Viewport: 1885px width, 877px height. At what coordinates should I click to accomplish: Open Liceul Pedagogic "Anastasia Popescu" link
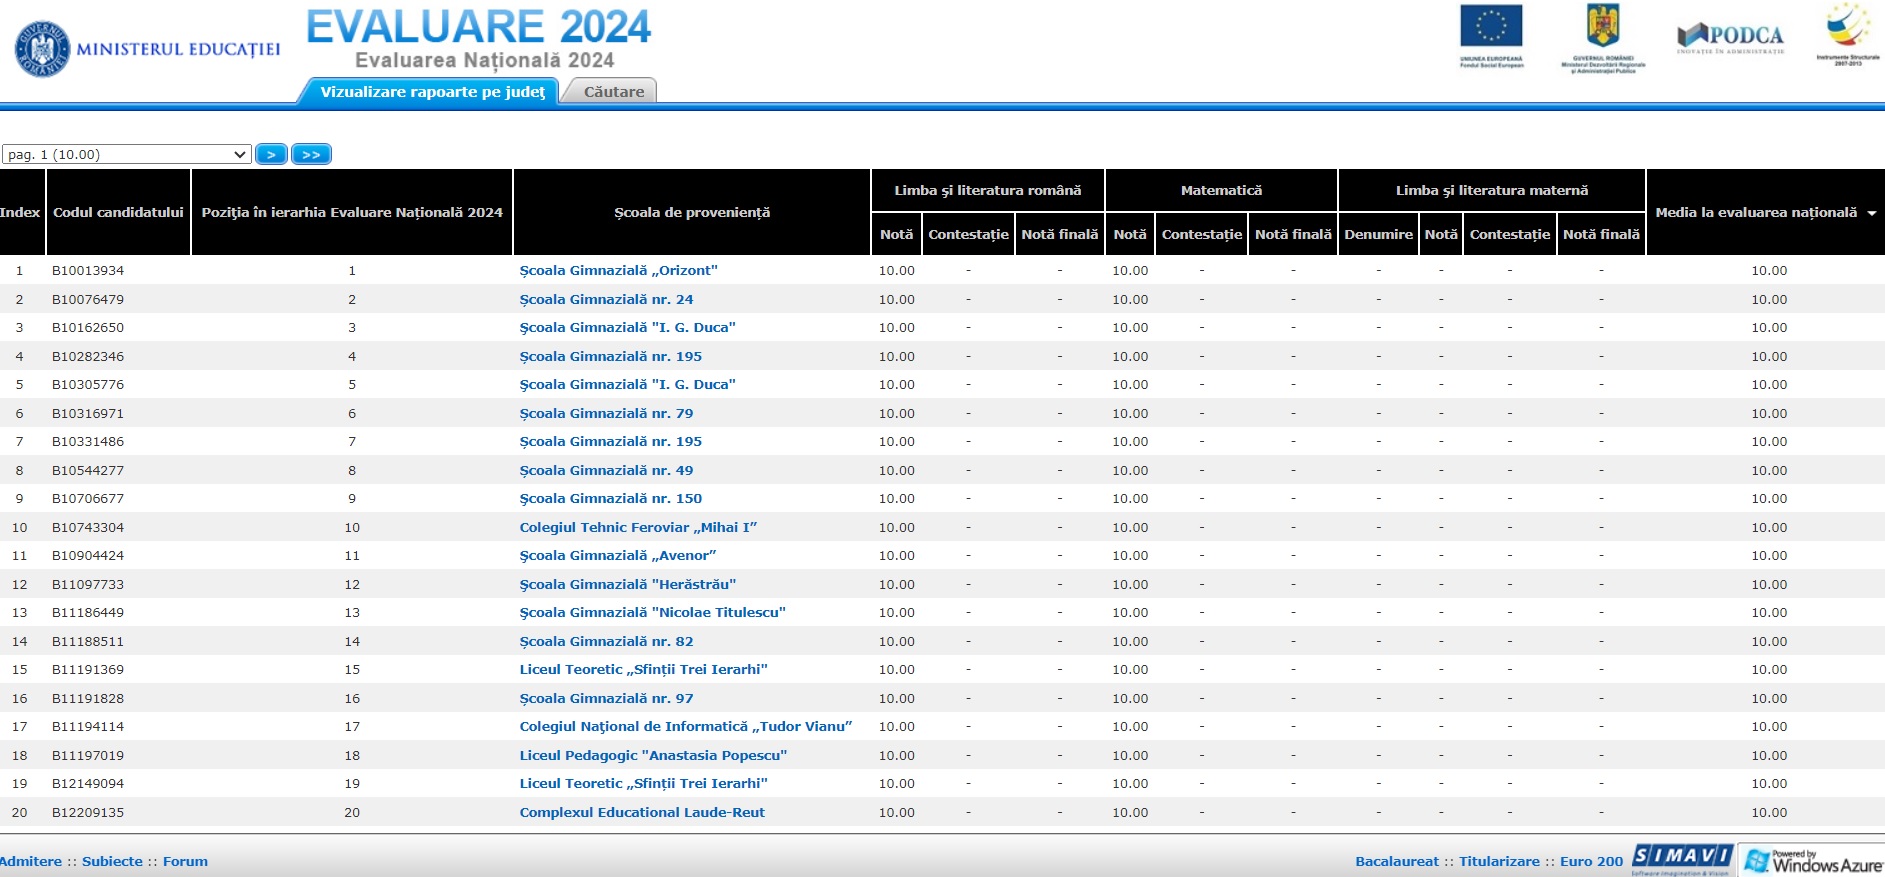(653, 755)
